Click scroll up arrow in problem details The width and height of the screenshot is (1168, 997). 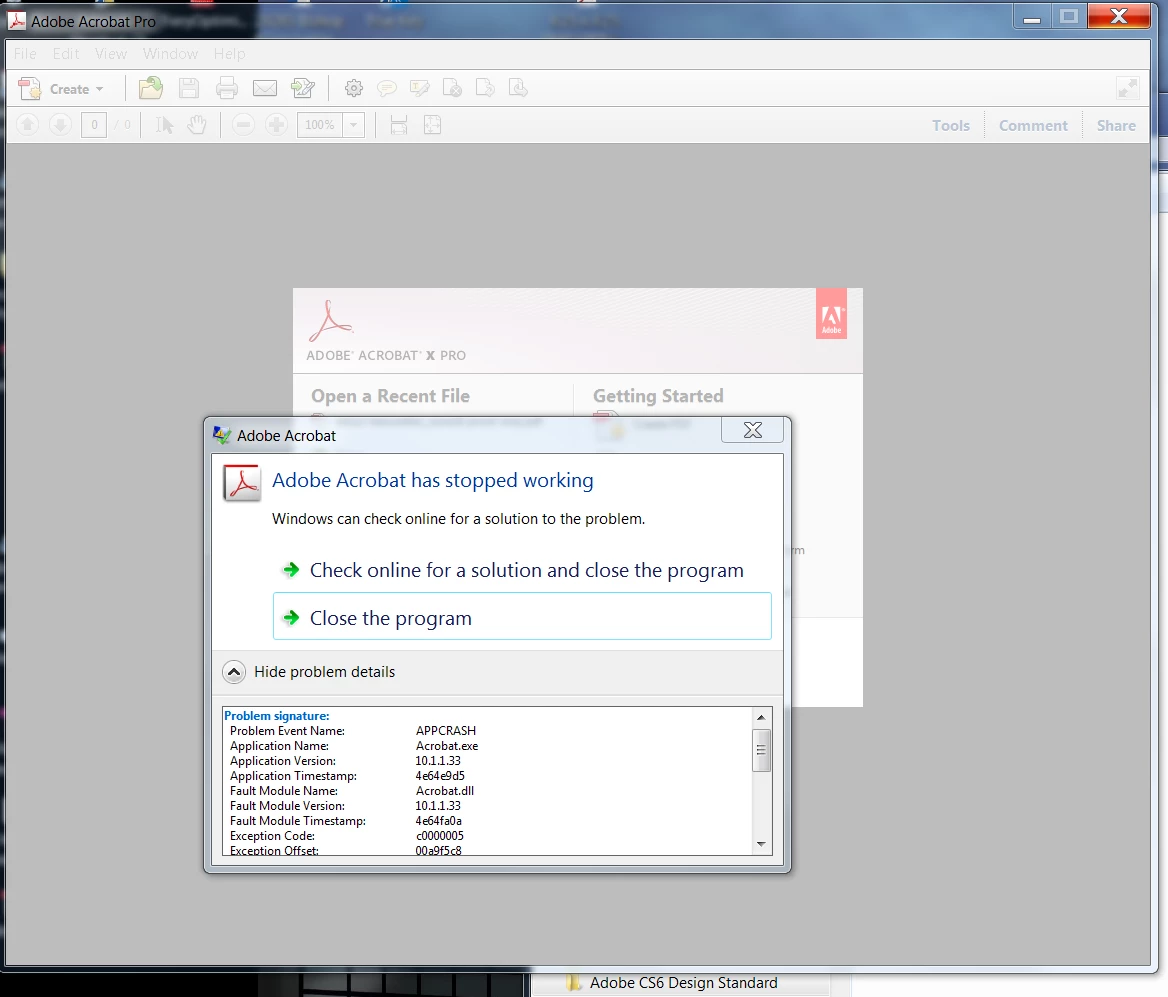click(x=761, y=717)
